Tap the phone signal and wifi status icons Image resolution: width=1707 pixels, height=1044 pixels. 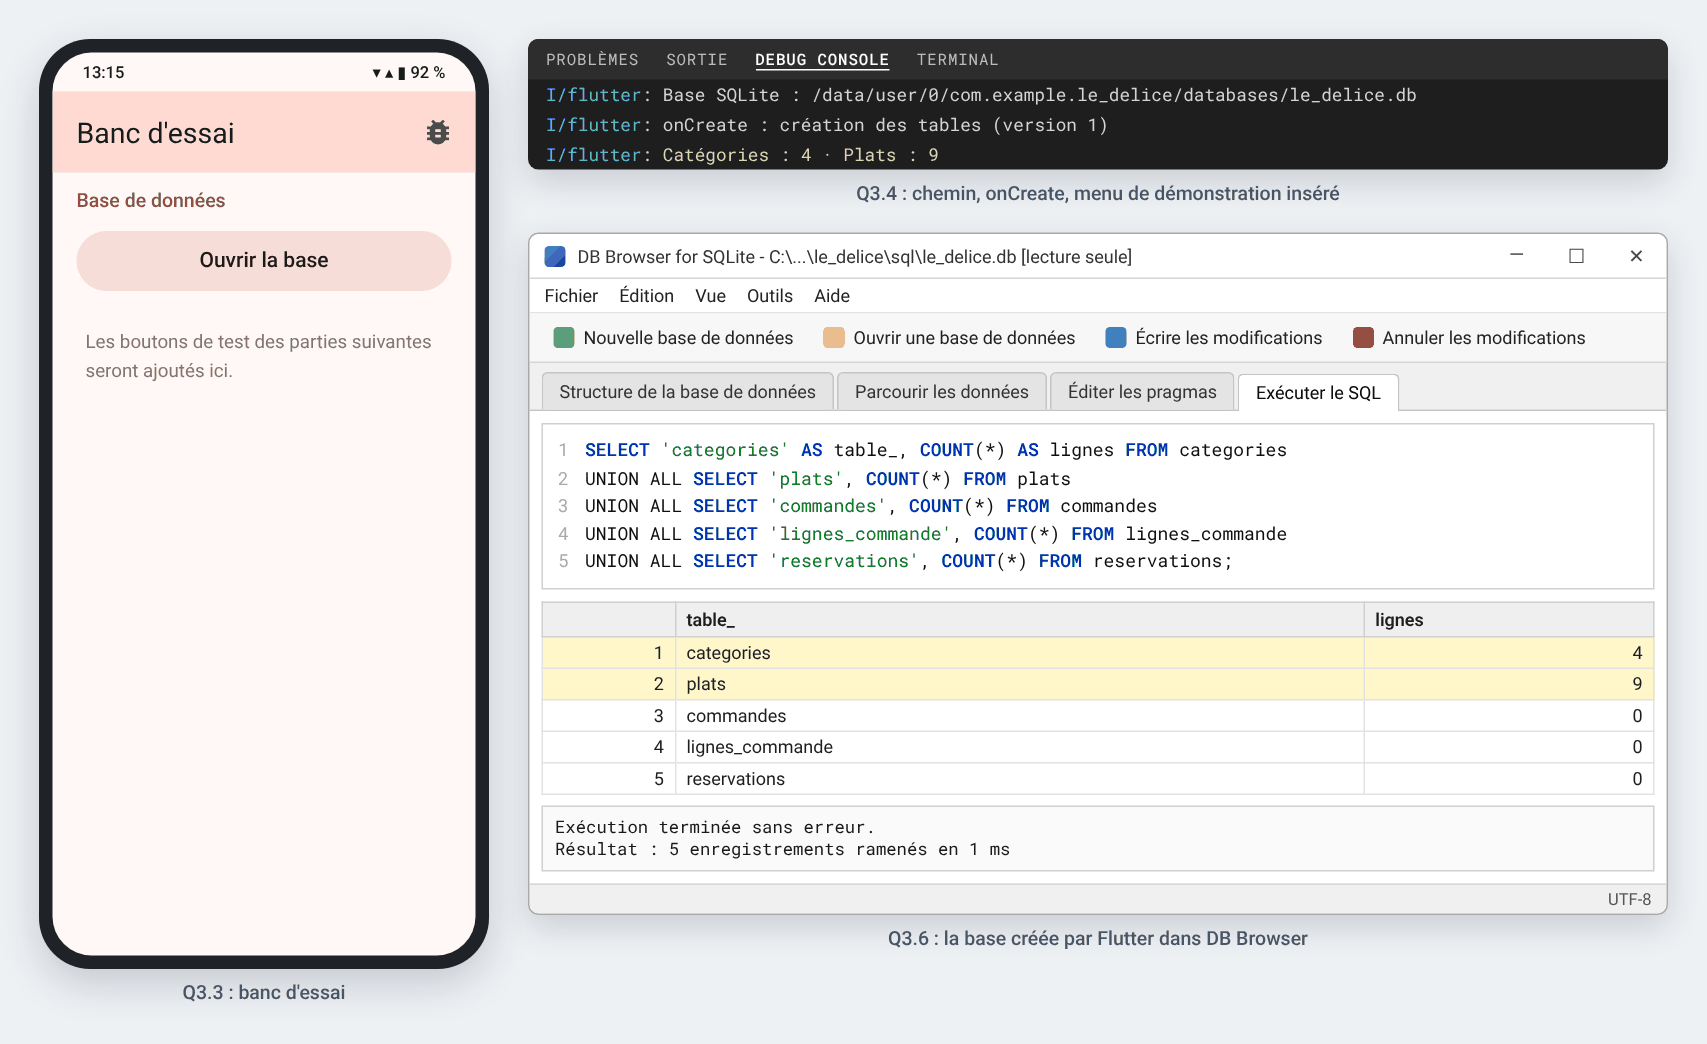pos(383,73)
